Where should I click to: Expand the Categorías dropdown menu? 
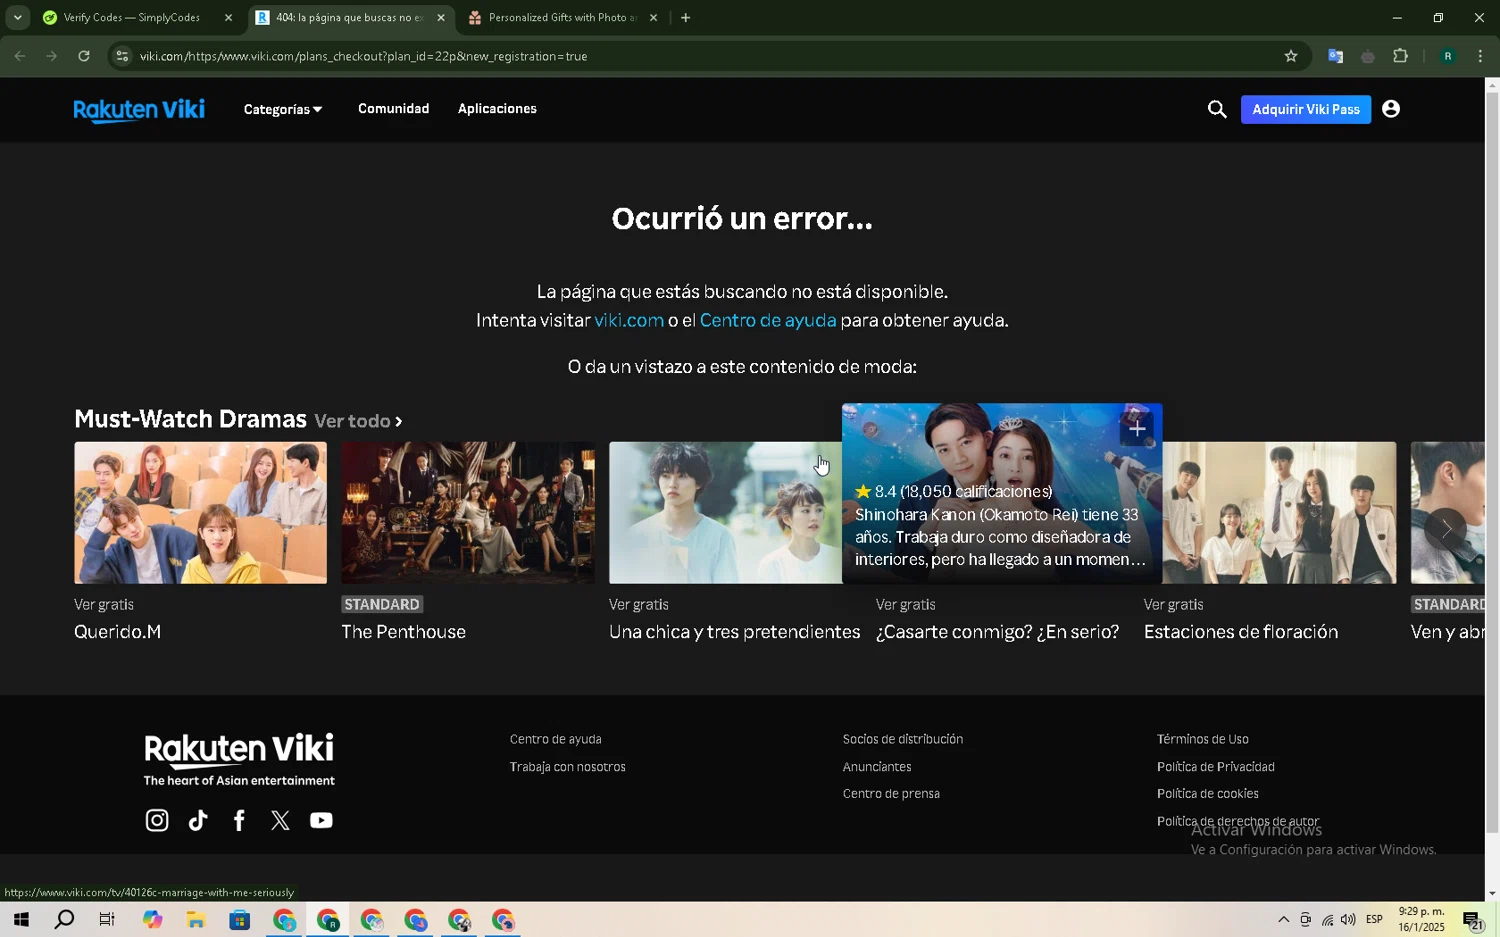coord(282,109)
